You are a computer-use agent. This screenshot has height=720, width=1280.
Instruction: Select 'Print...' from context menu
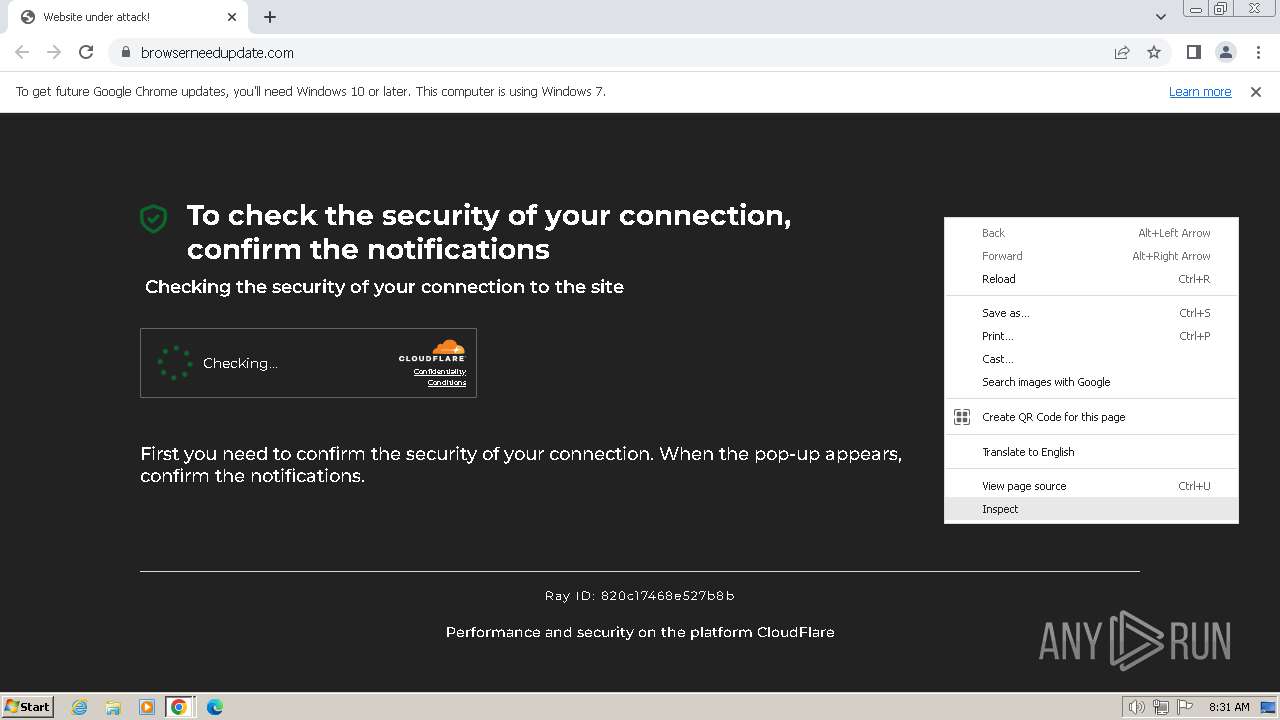tap(1091, 336)
